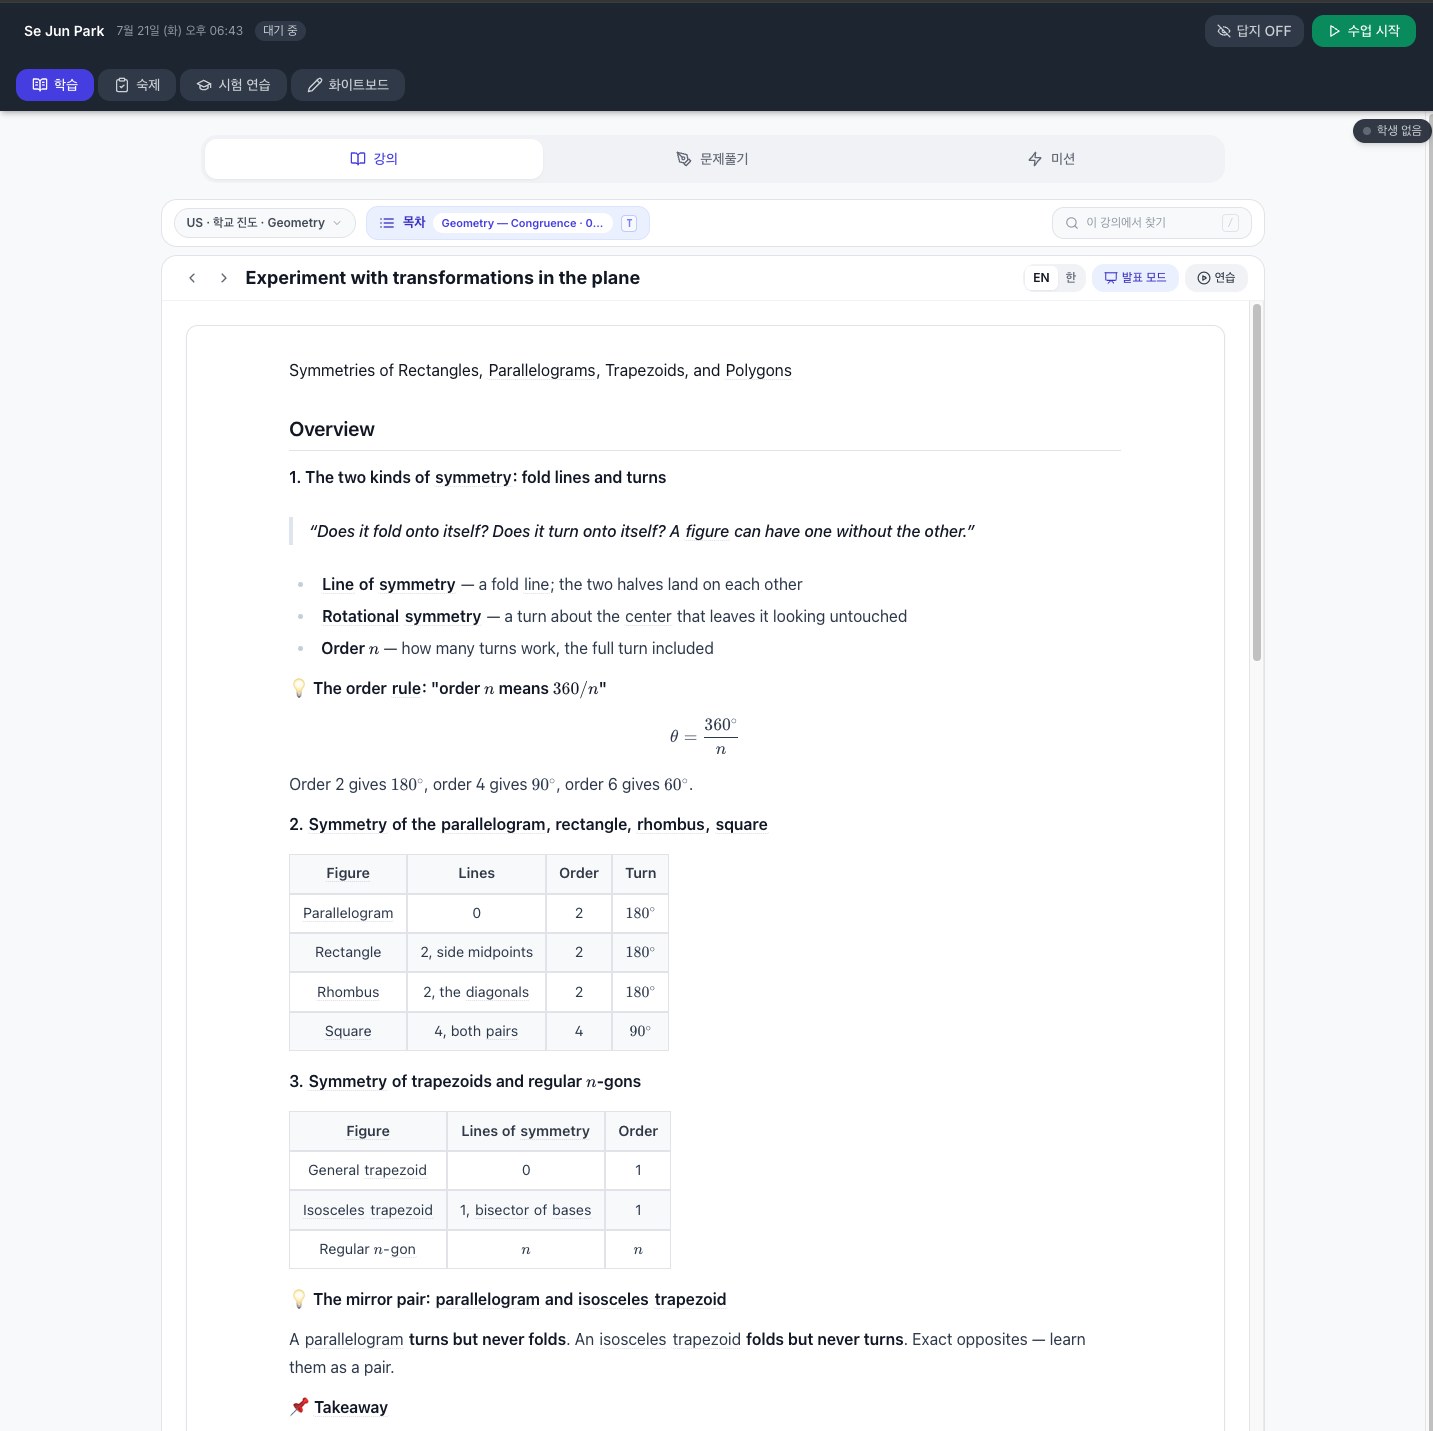This screenshot has height=1431, width=1433.
Task: Click the lightbulb icon beside "The order rule"
Action: click(x=298, y=688)
